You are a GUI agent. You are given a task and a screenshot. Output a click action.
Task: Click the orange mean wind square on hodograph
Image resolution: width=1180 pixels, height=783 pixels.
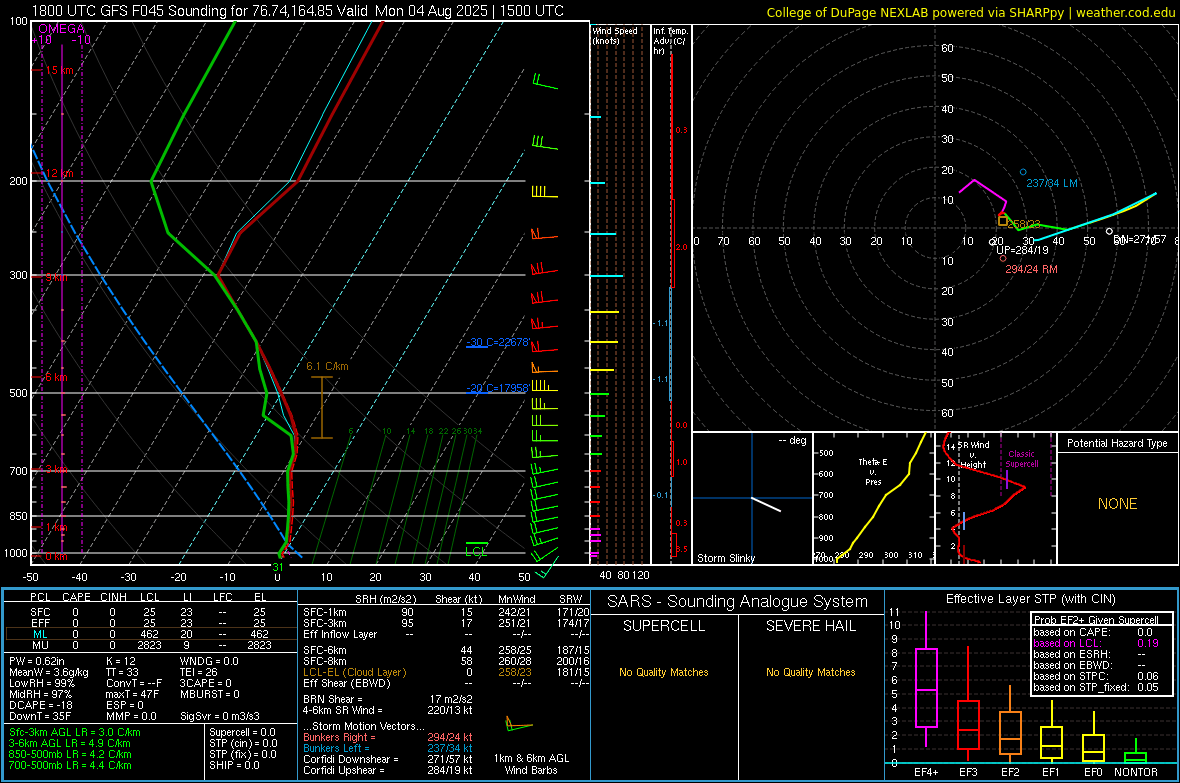point(1002,221)
